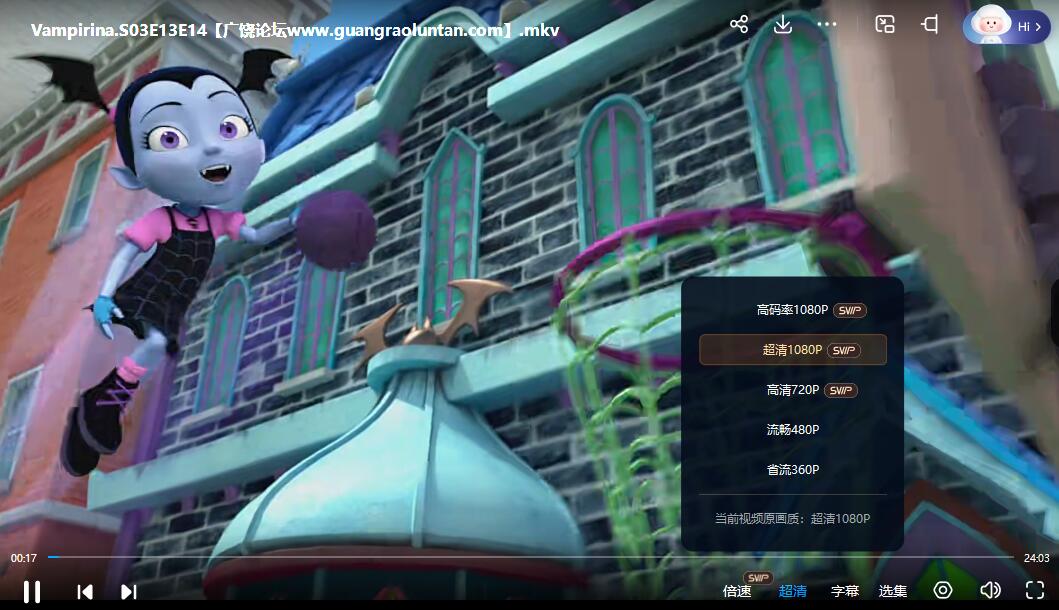Enter fullscreen mode

1035,590
